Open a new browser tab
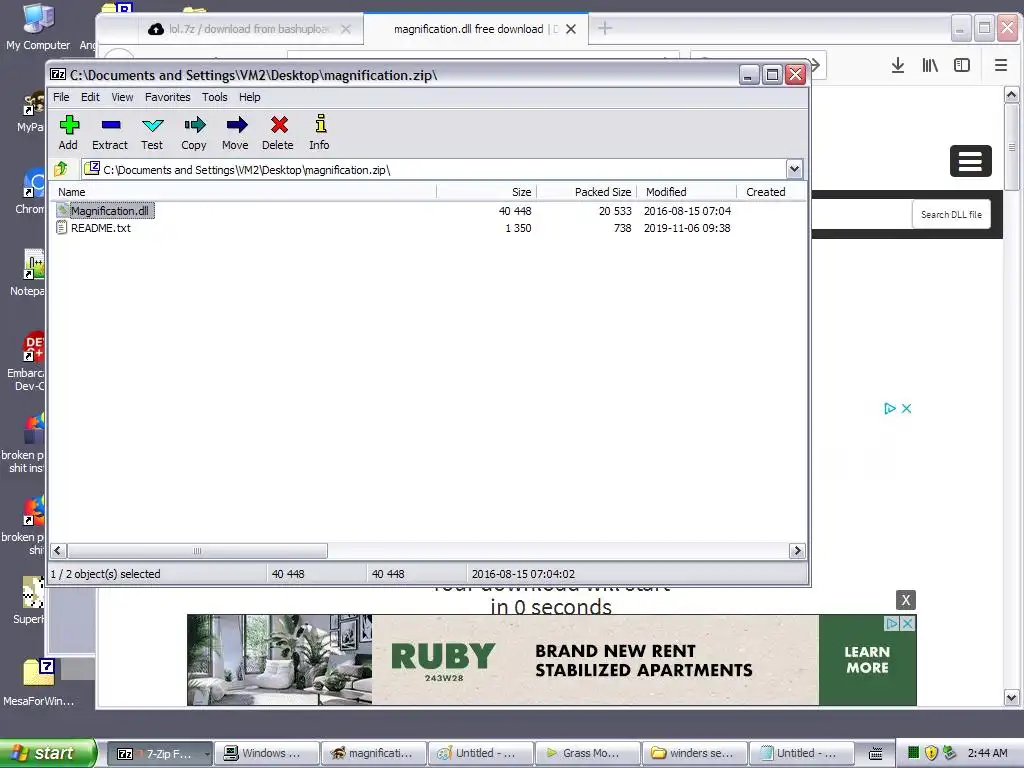 click(605, 28)
